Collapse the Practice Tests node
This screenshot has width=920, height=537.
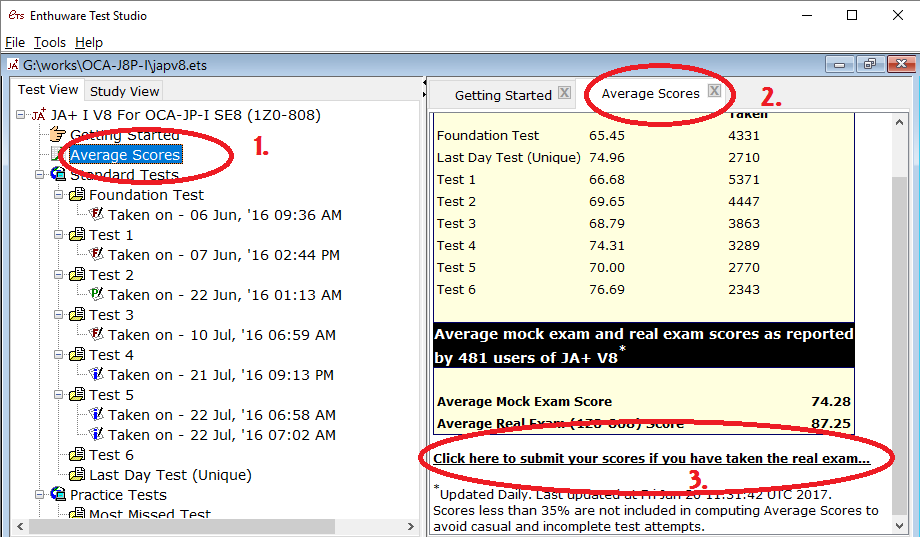coord(39,494)
